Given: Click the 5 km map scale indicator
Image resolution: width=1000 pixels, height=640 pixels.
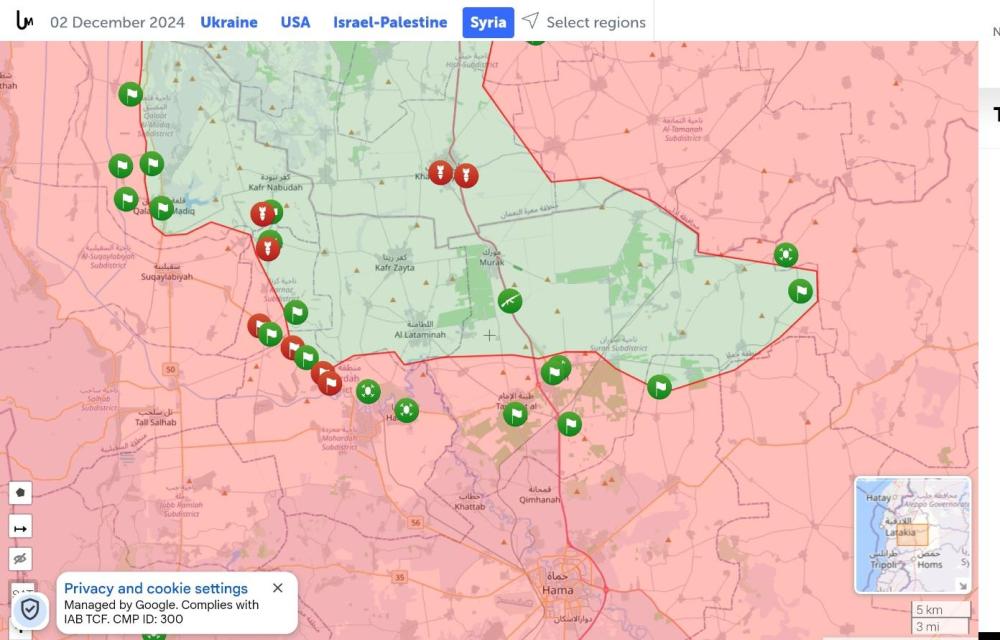Looking at the screenshot, I should click(x=940, y=610).
